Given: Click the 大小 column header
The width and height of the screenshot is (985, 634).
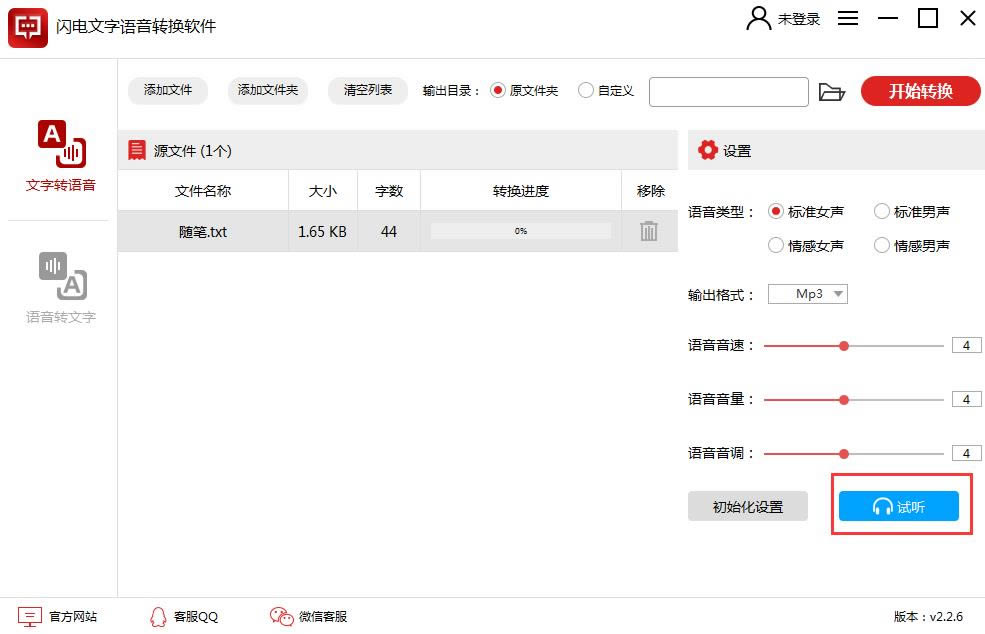Looking at the screenshot, I should pos(322,191).
